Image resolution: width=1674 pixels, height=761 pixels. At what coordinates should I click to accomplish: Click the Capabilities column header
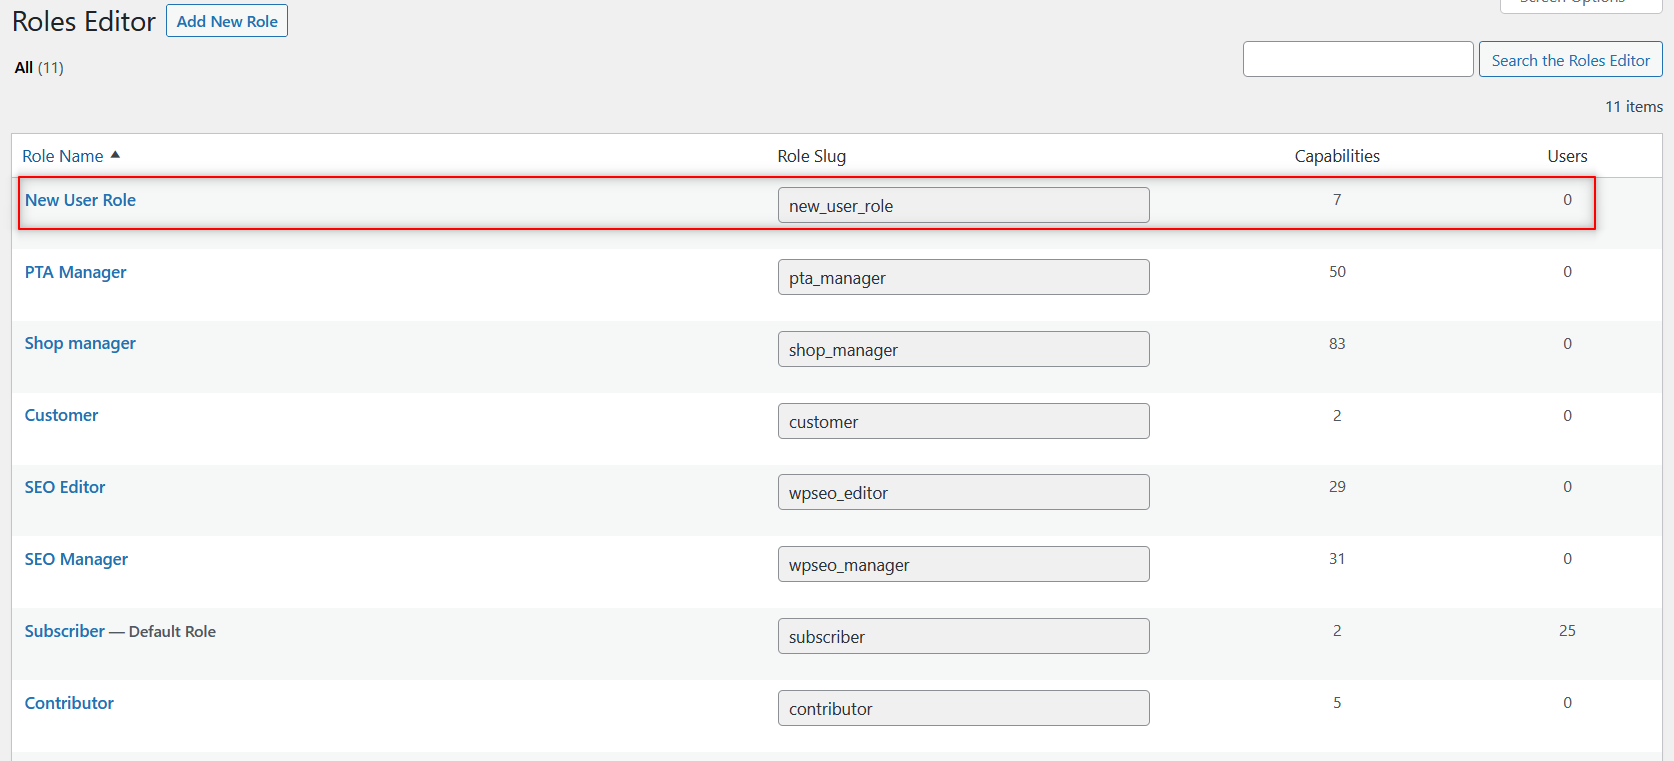point(1337,156)
